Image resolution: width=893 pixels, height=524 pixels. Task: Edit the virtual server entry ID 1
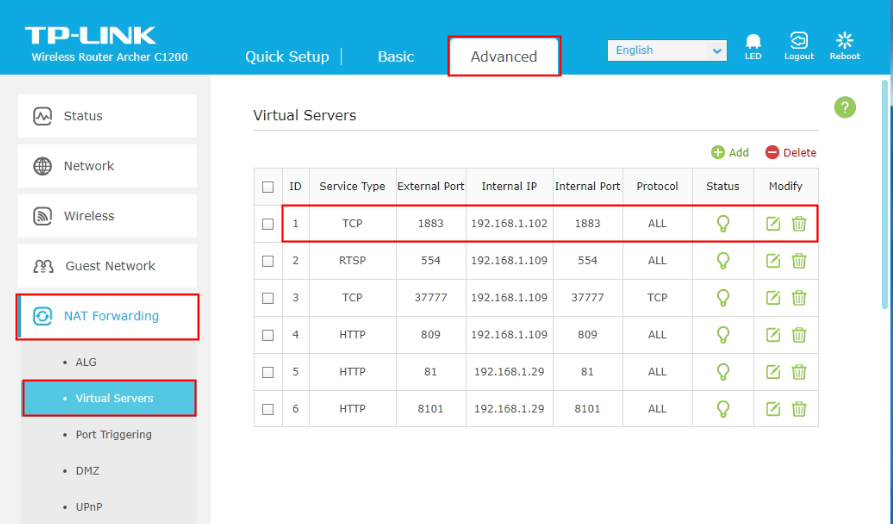click(x=773, y=224)
